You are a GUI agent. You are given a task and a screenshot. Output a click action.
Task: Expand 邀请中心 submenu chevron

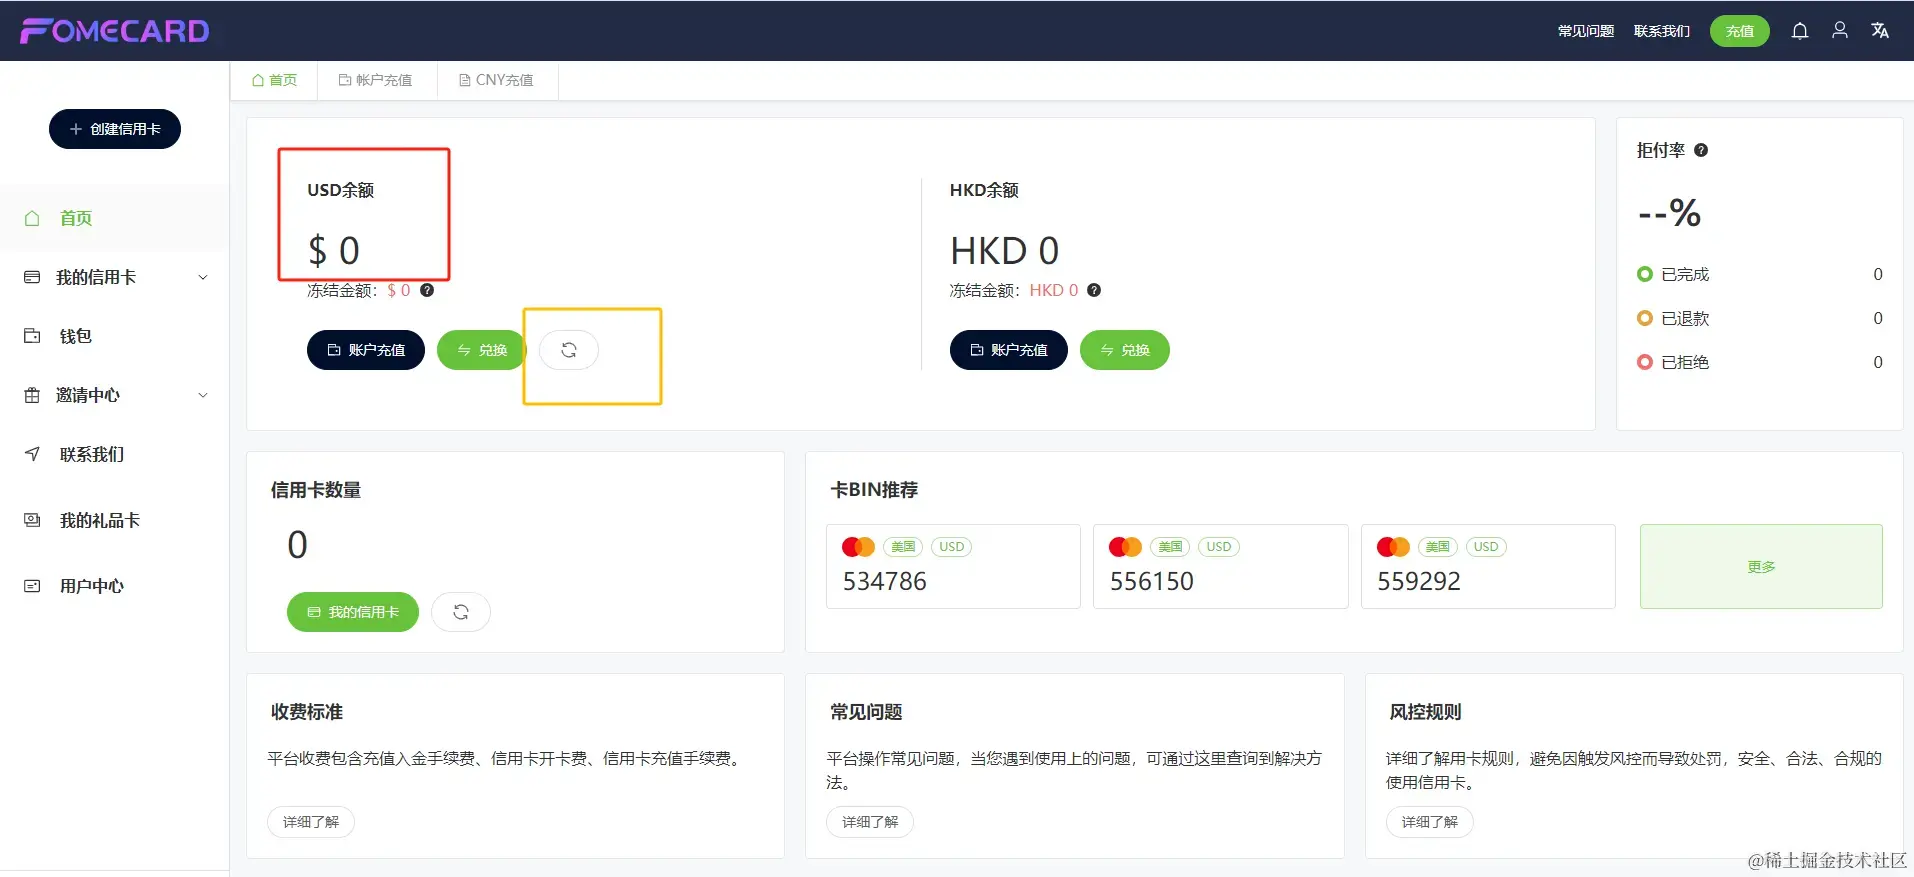[203, 395]
